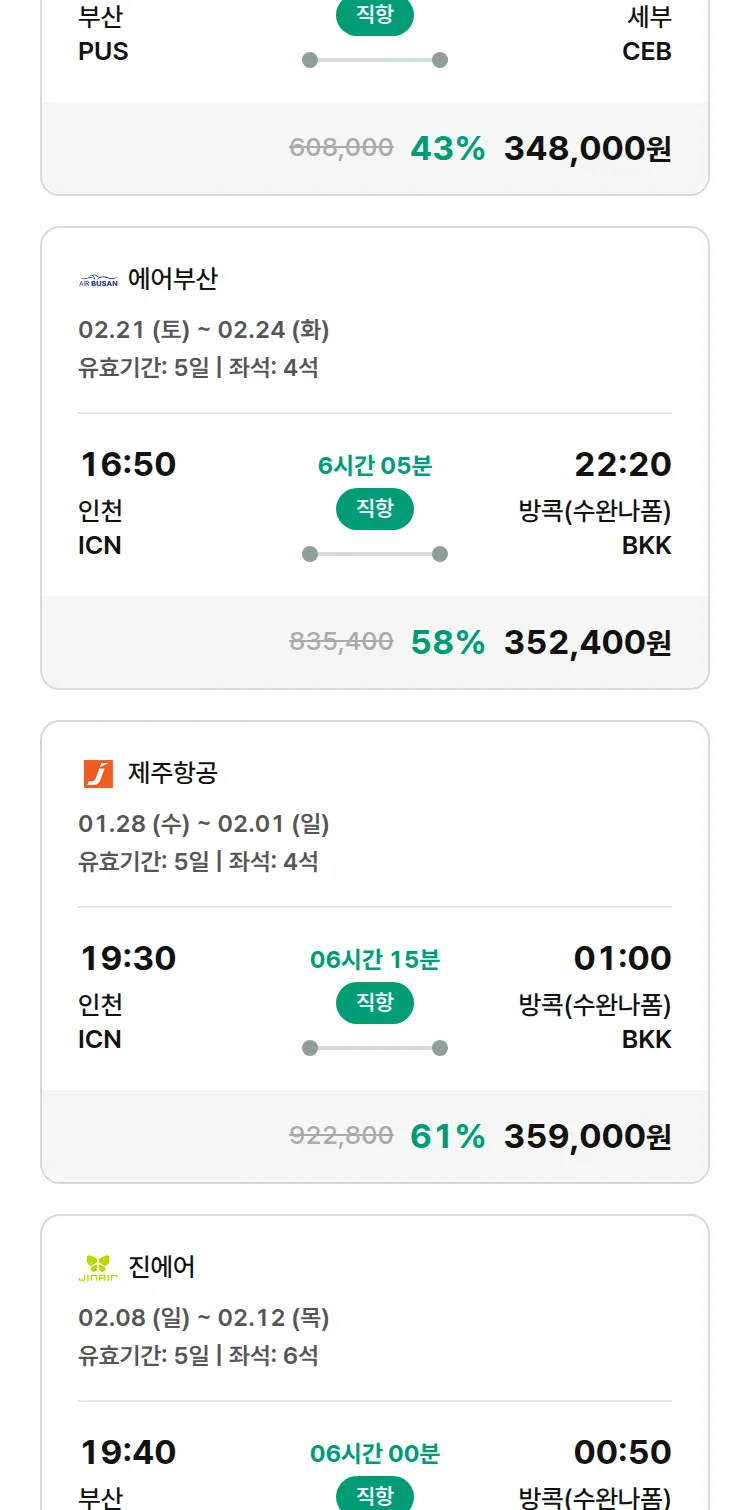Open the 진에어 airline name
The image size is (750, 1510).
[162, 1267]
